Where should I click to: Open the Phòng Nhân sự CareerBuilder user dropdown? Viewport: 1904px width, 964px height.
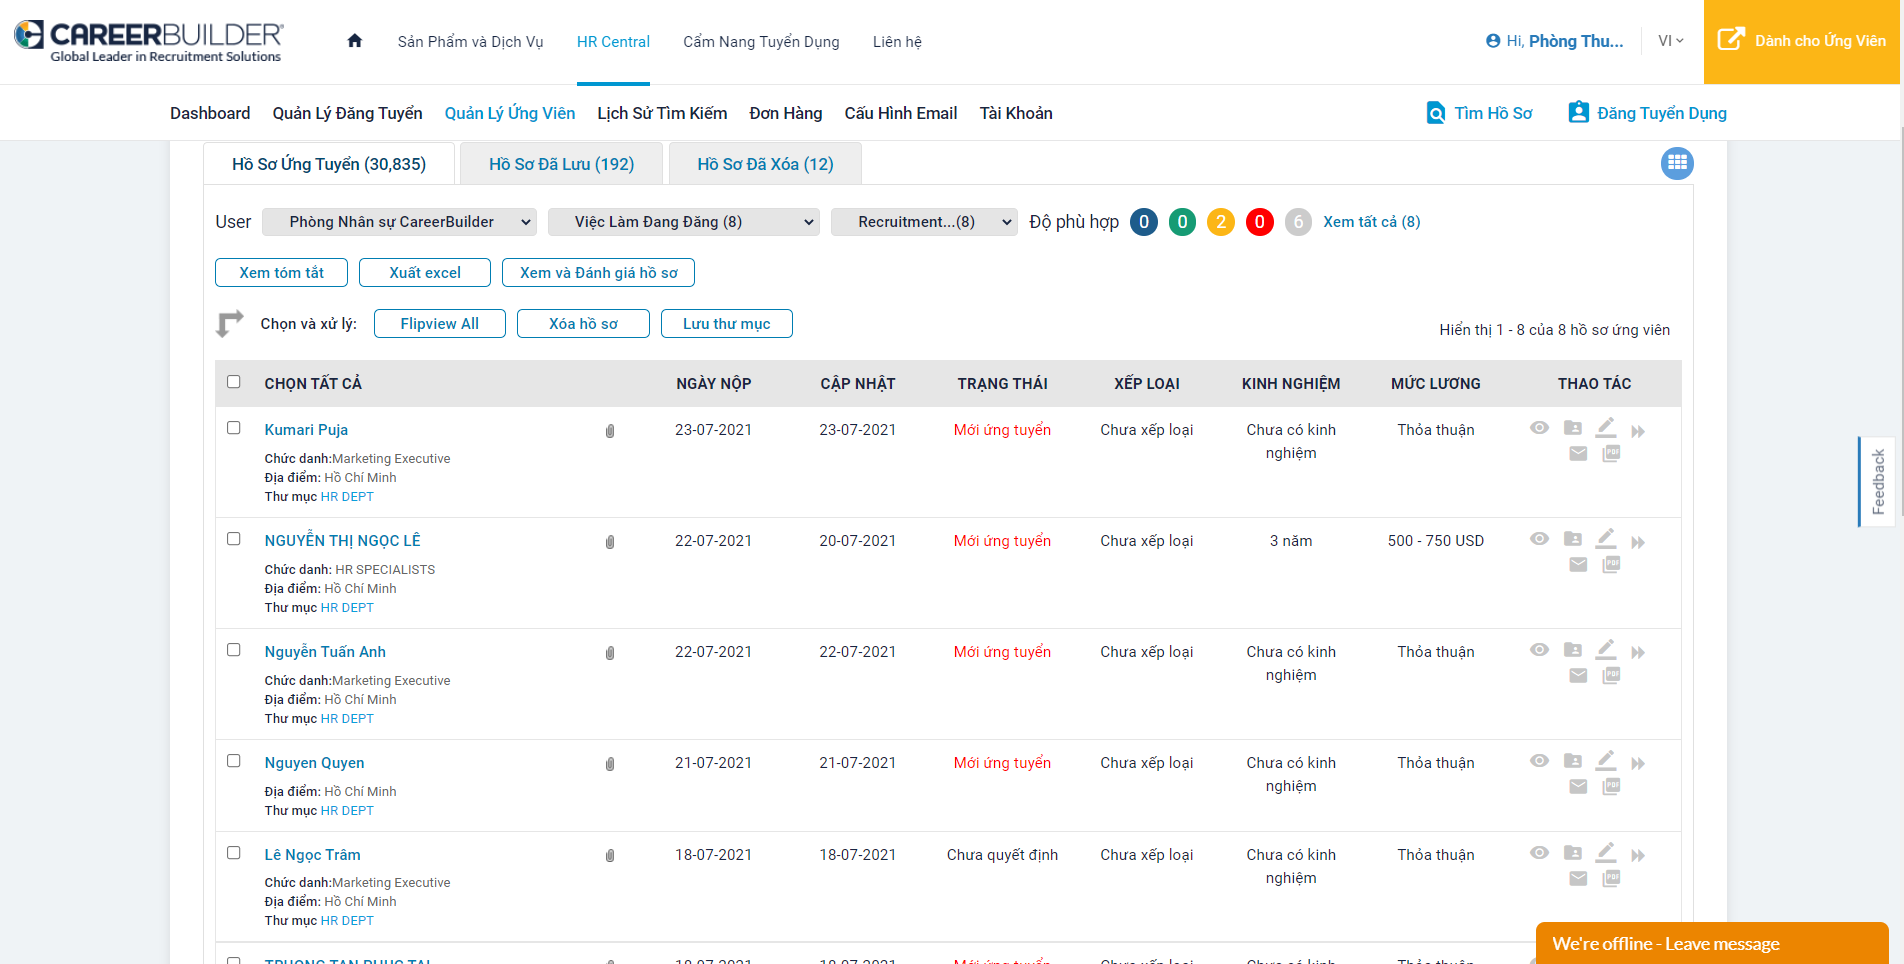[x=399, y=222]
